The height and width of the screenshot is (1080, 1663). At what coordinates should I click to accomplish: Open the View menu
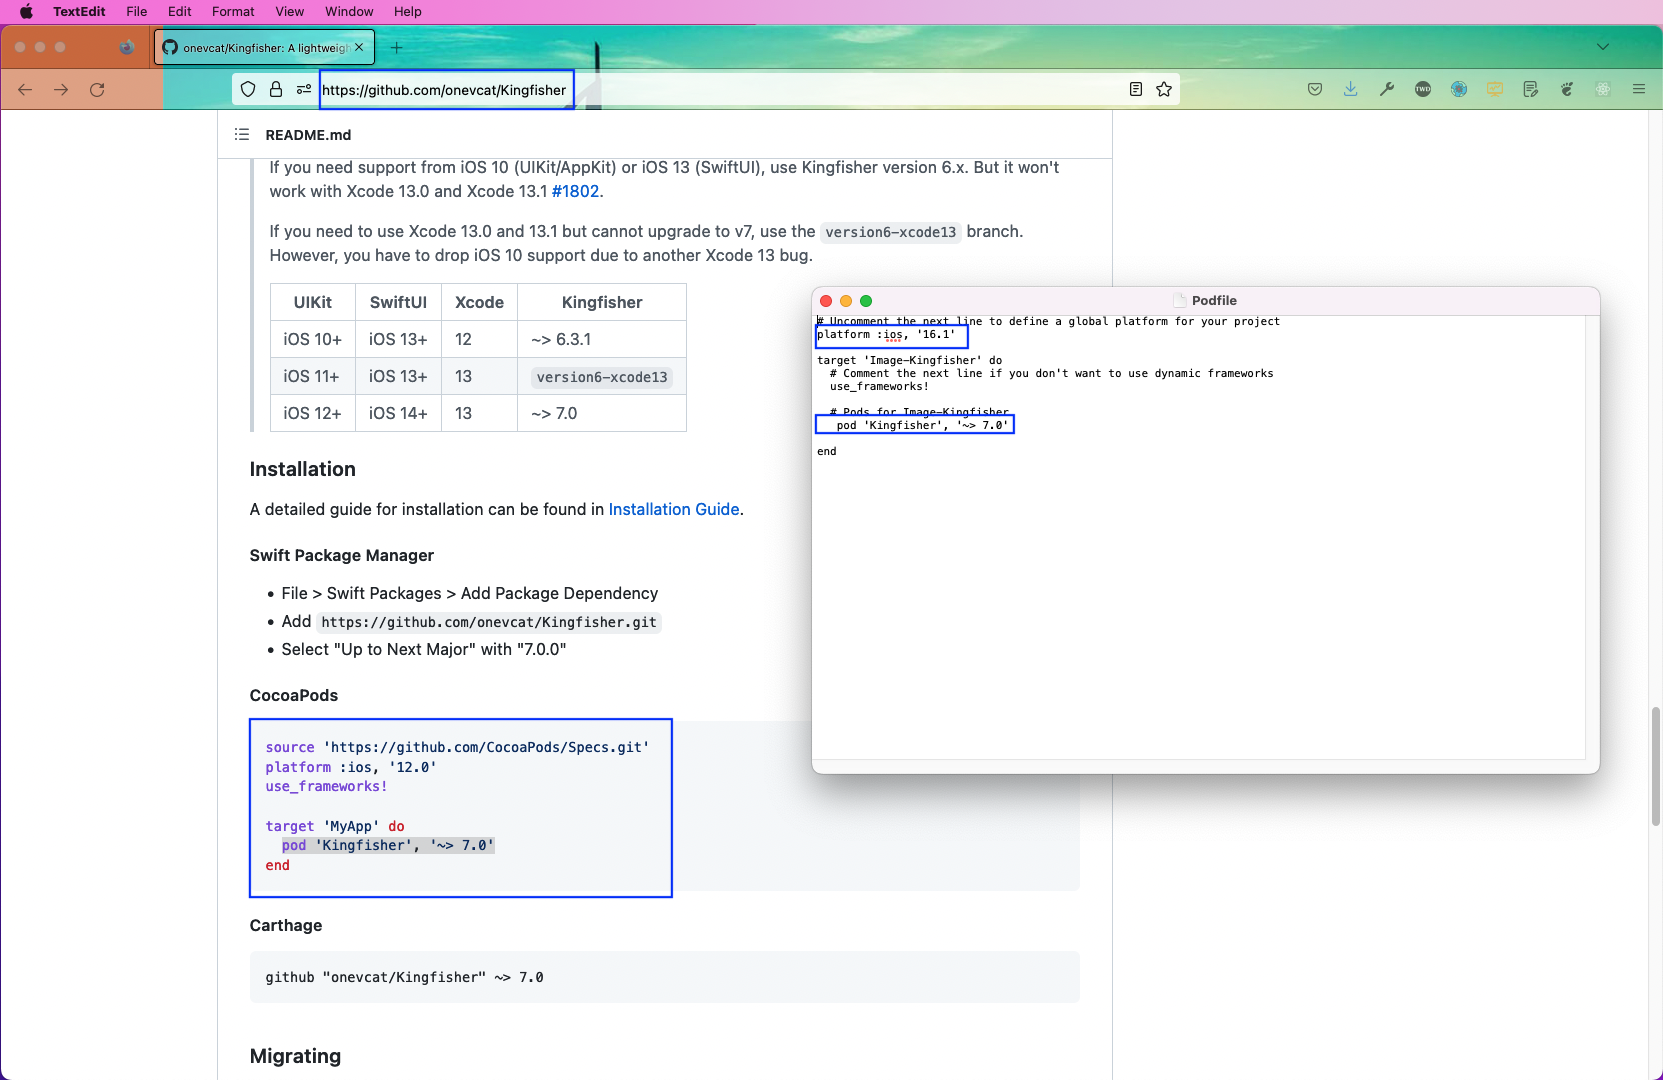(290, 12)
